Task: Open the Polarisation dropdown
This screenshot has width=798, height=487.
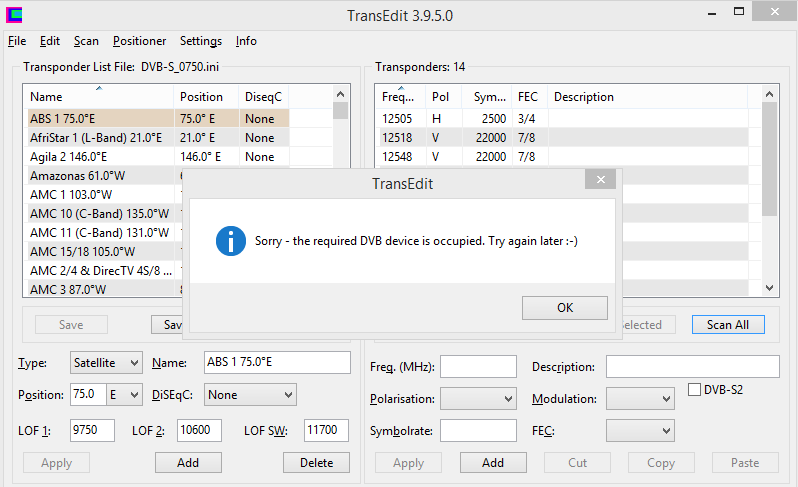Action: click(x=478, y=399)
